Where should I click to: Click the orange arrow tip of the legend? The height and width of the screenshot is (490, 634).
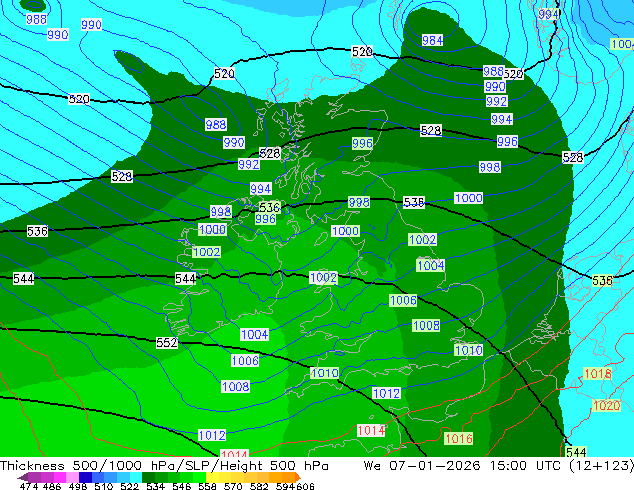click(x=298, y=477)
